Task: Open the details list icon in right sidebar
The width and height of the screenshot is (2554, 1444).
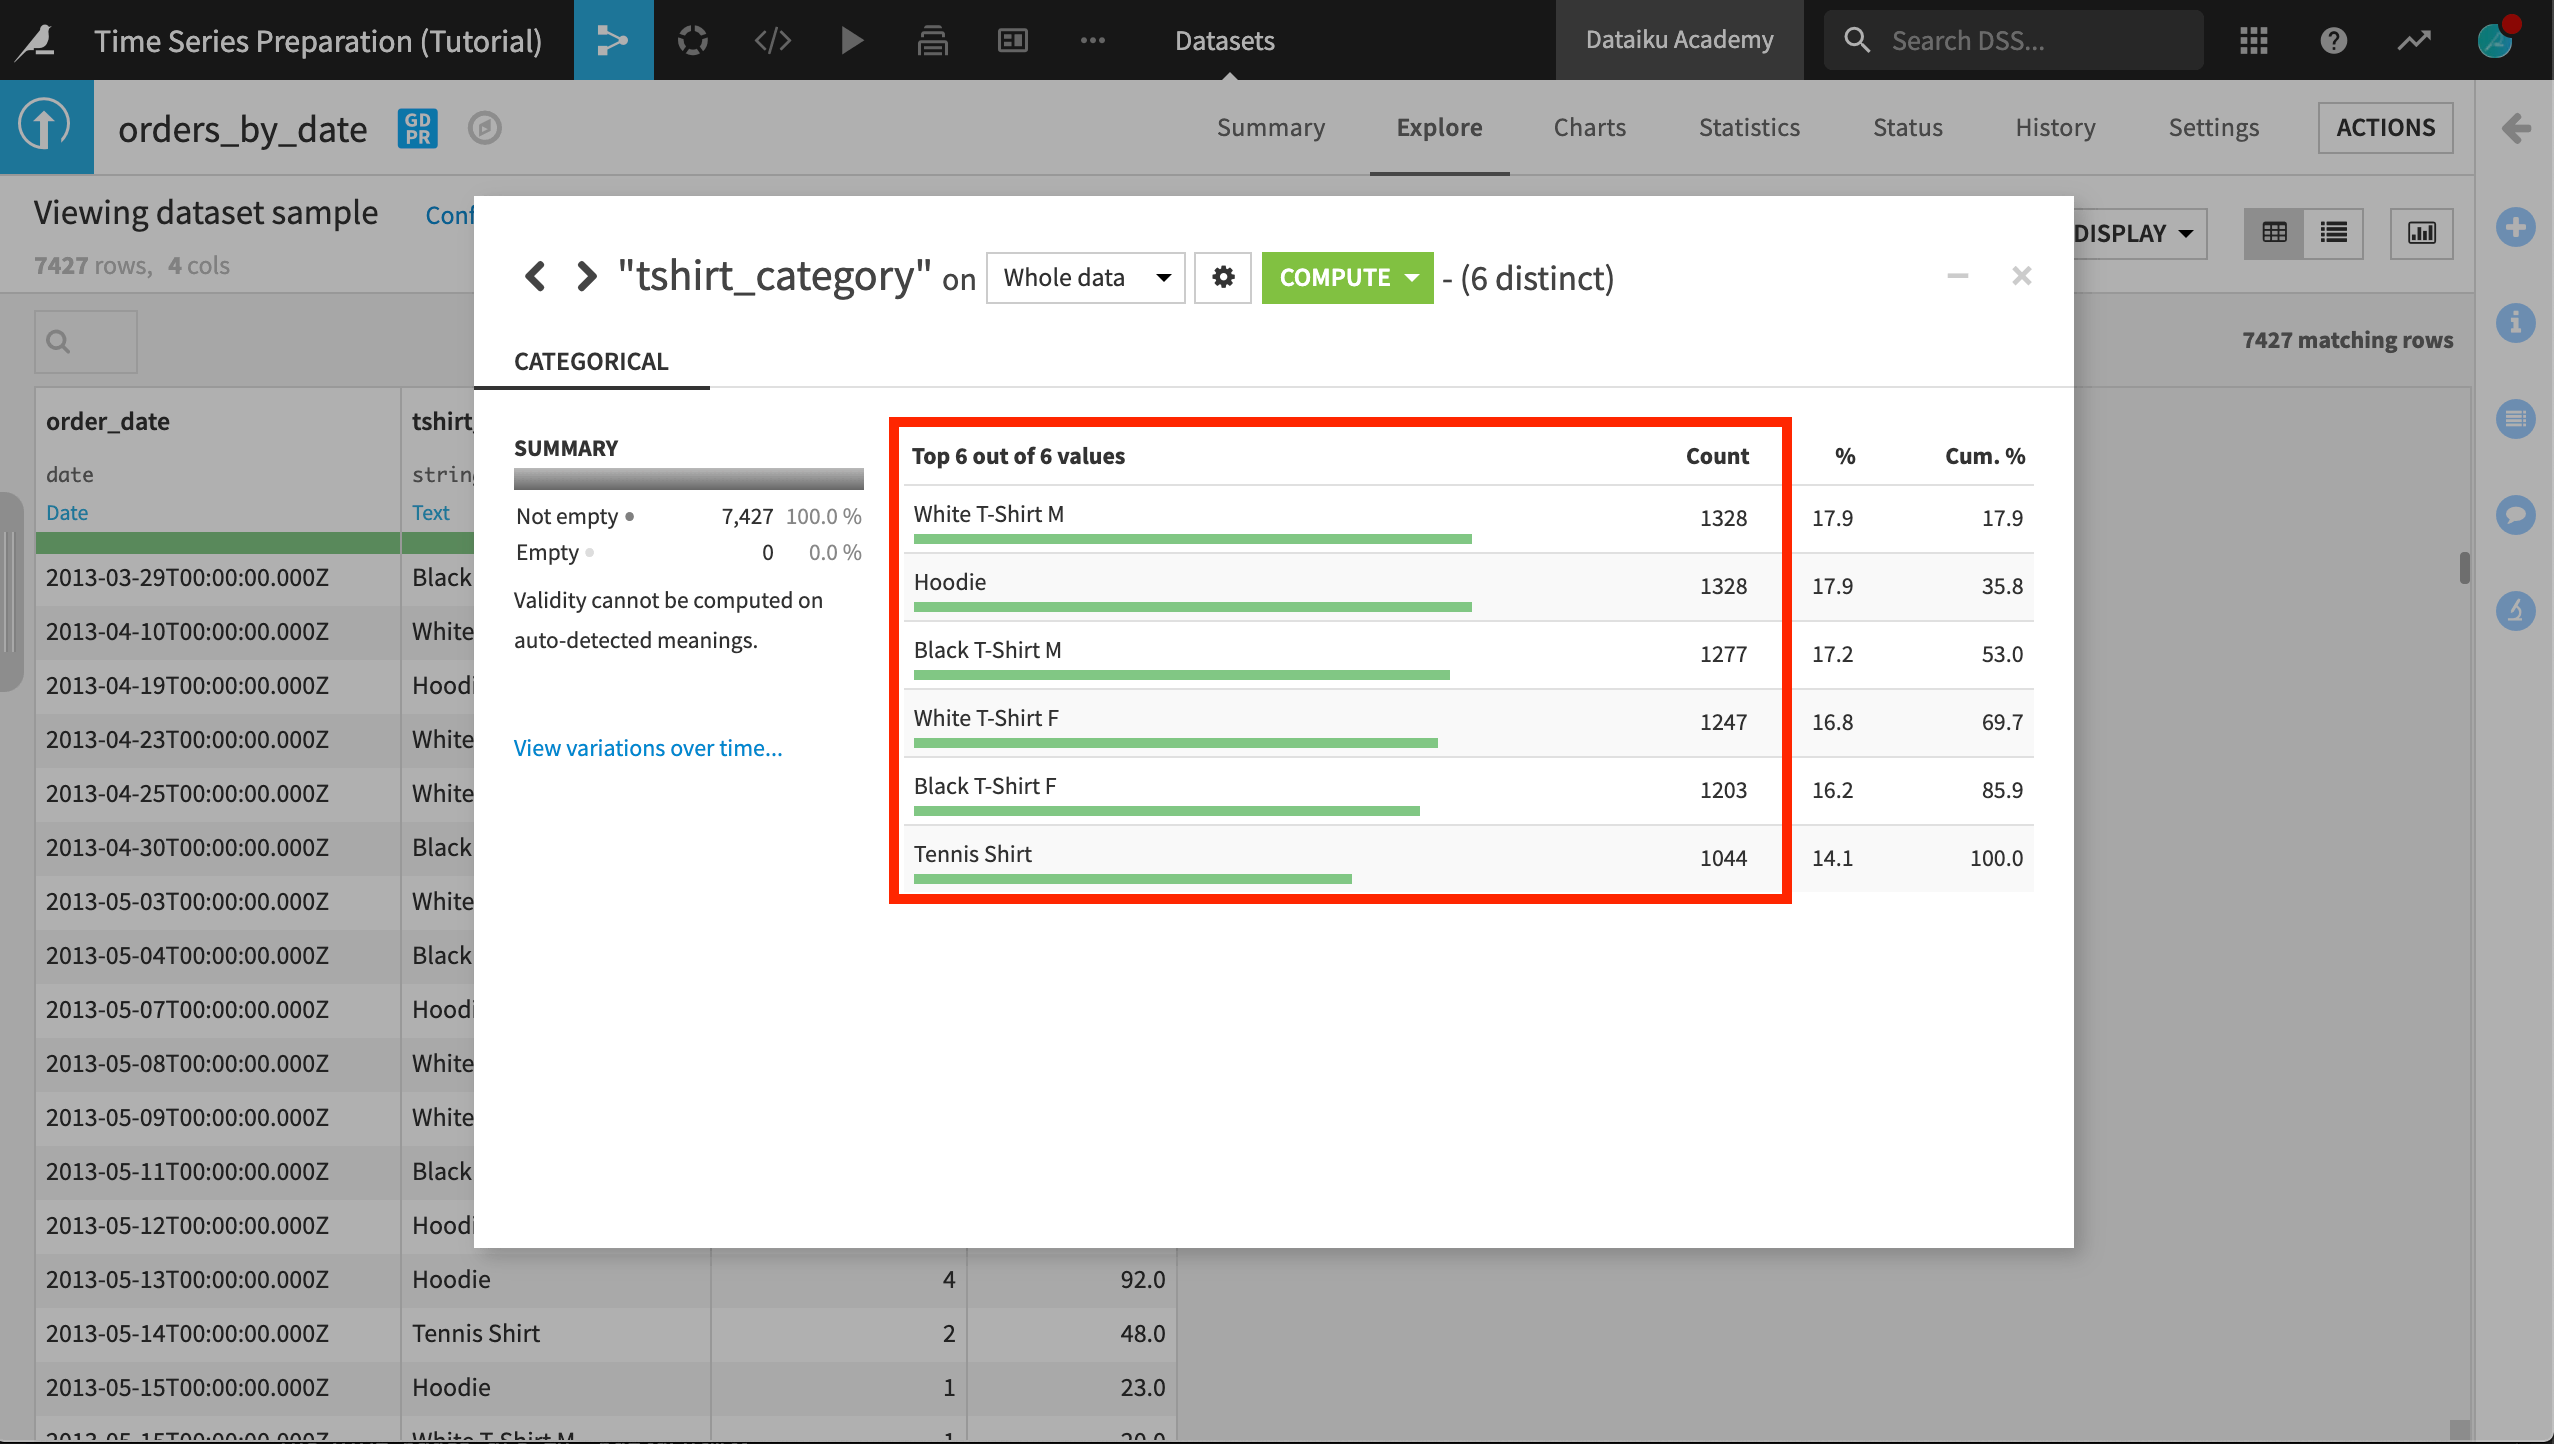Action: (x=2516, y=419)
